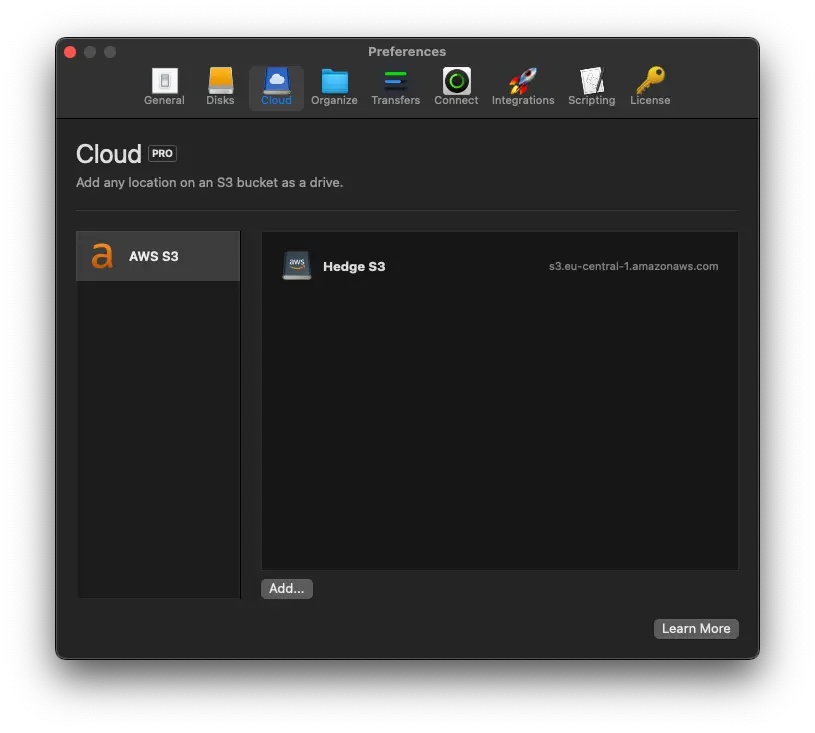Screen dimensions: 815x733
Task: Open the Transfers preferences tab
Action: coord(396,87)
